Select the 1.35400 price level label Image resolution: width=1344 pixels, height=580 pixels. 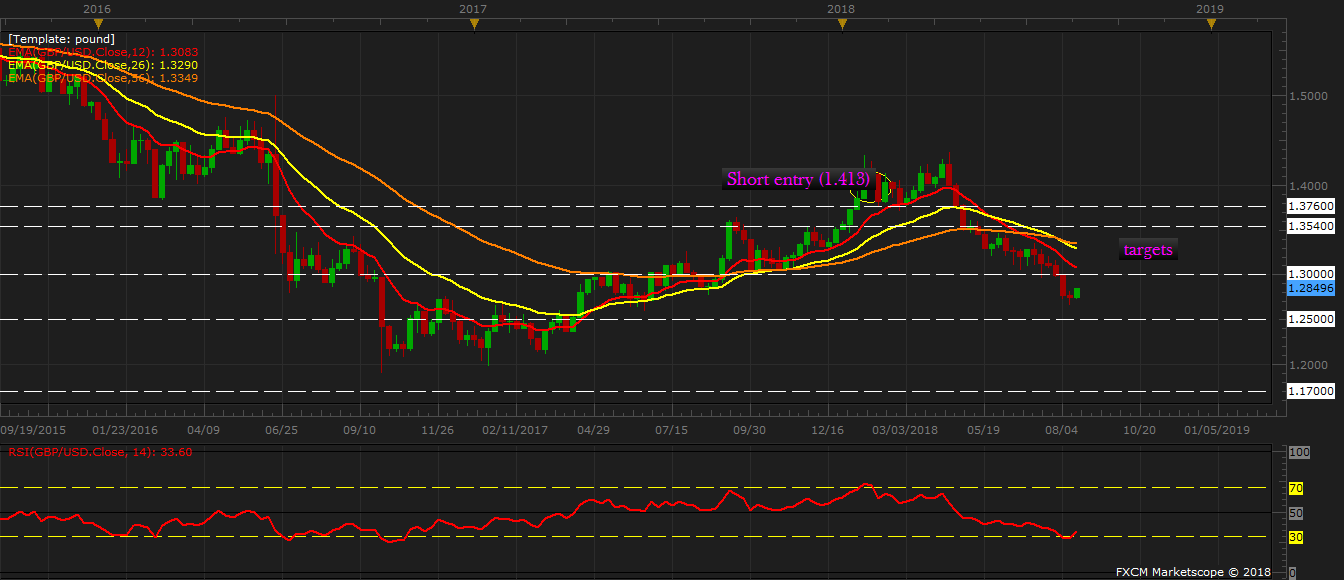pyautogui.click(x=1308, y=227)
